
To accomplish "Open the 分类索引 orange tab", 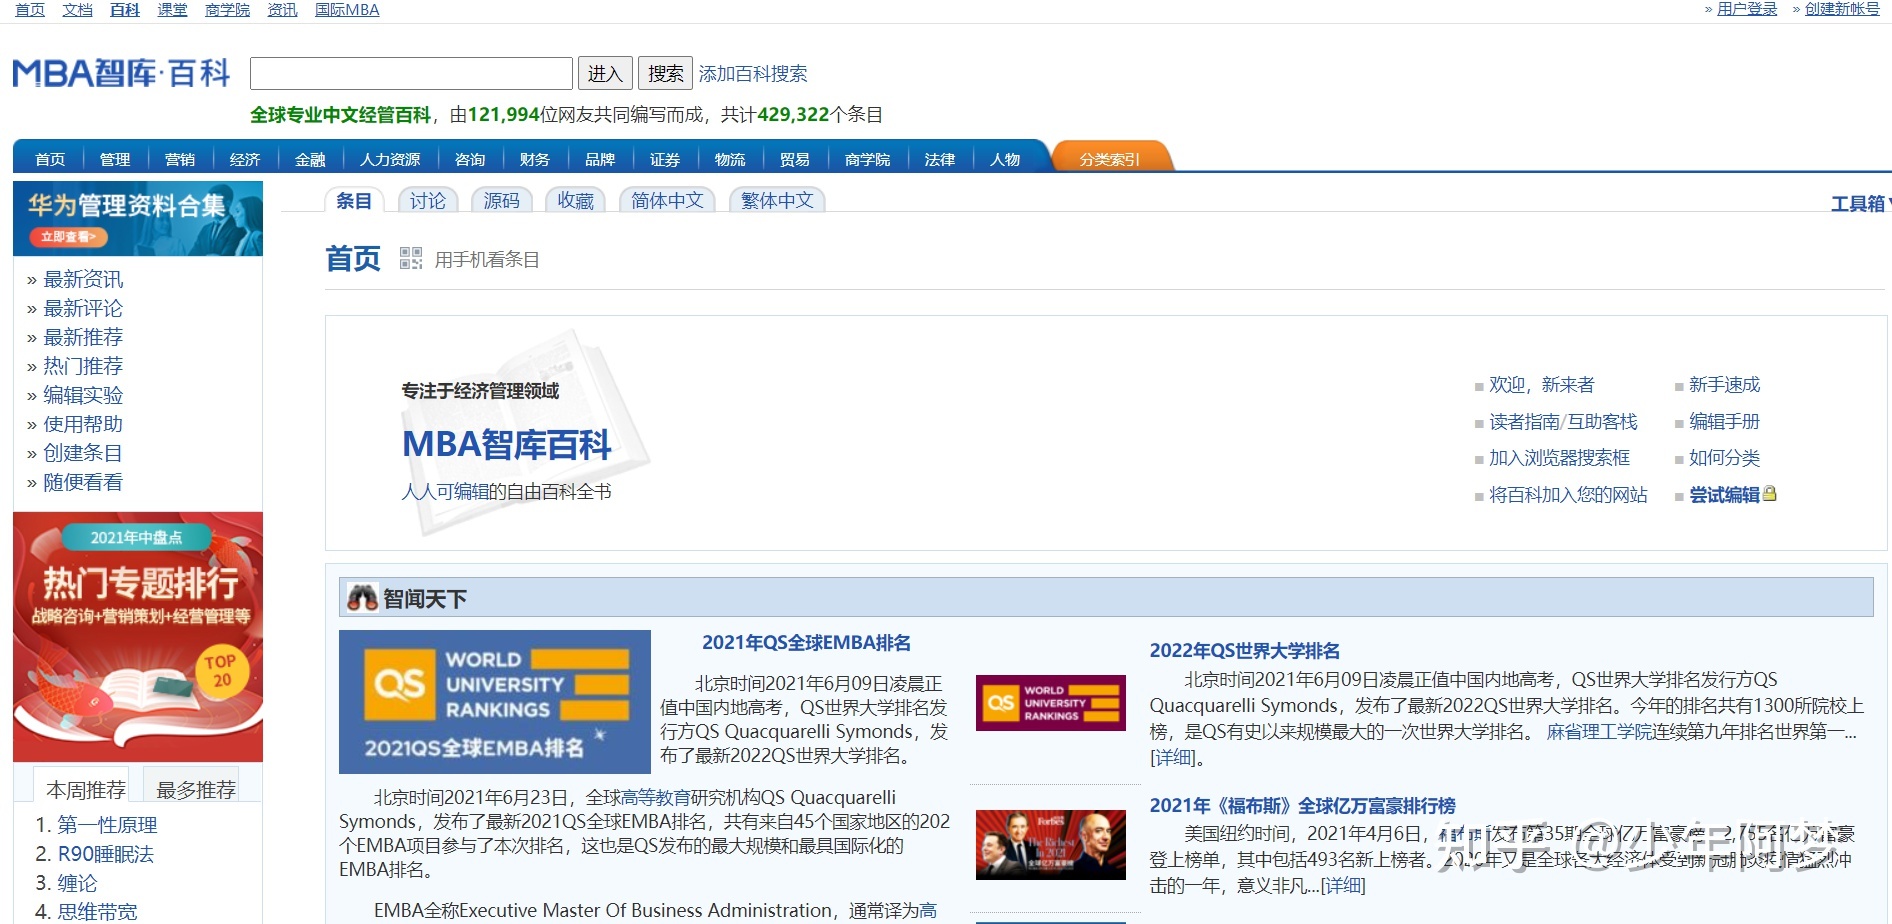I will click(x=1109, y=159).
